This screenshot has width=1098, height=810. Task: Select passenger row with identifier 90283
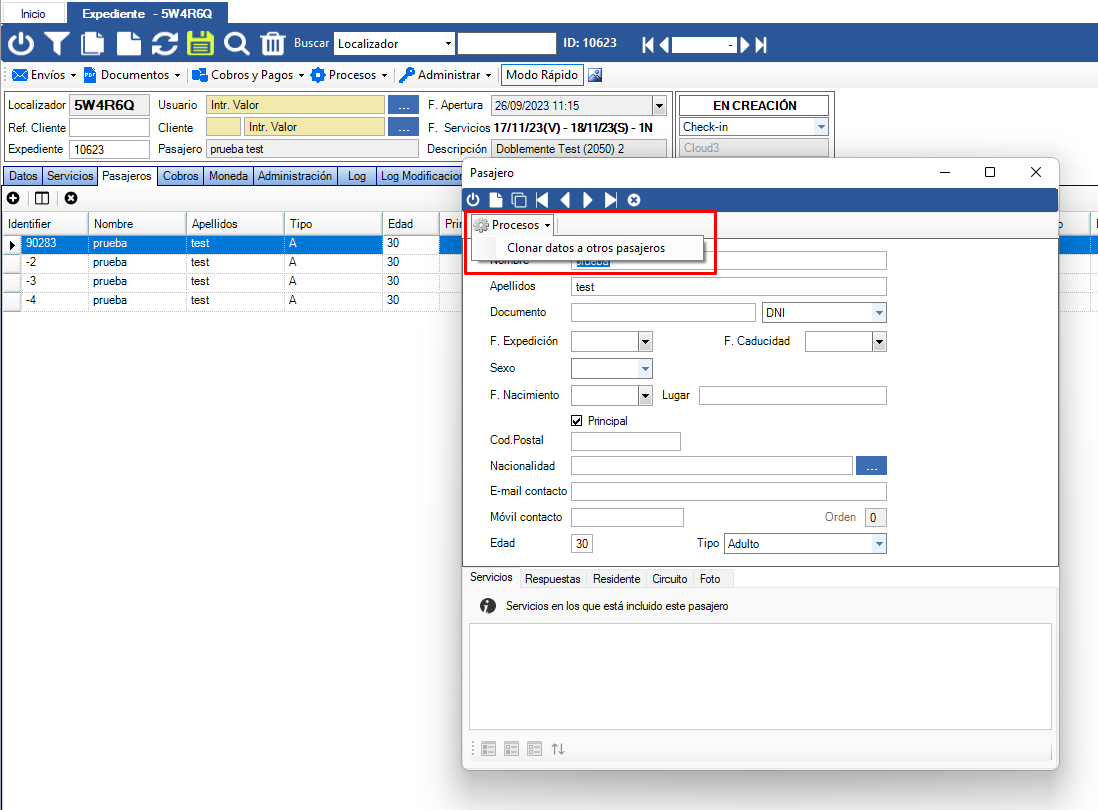coord(231,244)
